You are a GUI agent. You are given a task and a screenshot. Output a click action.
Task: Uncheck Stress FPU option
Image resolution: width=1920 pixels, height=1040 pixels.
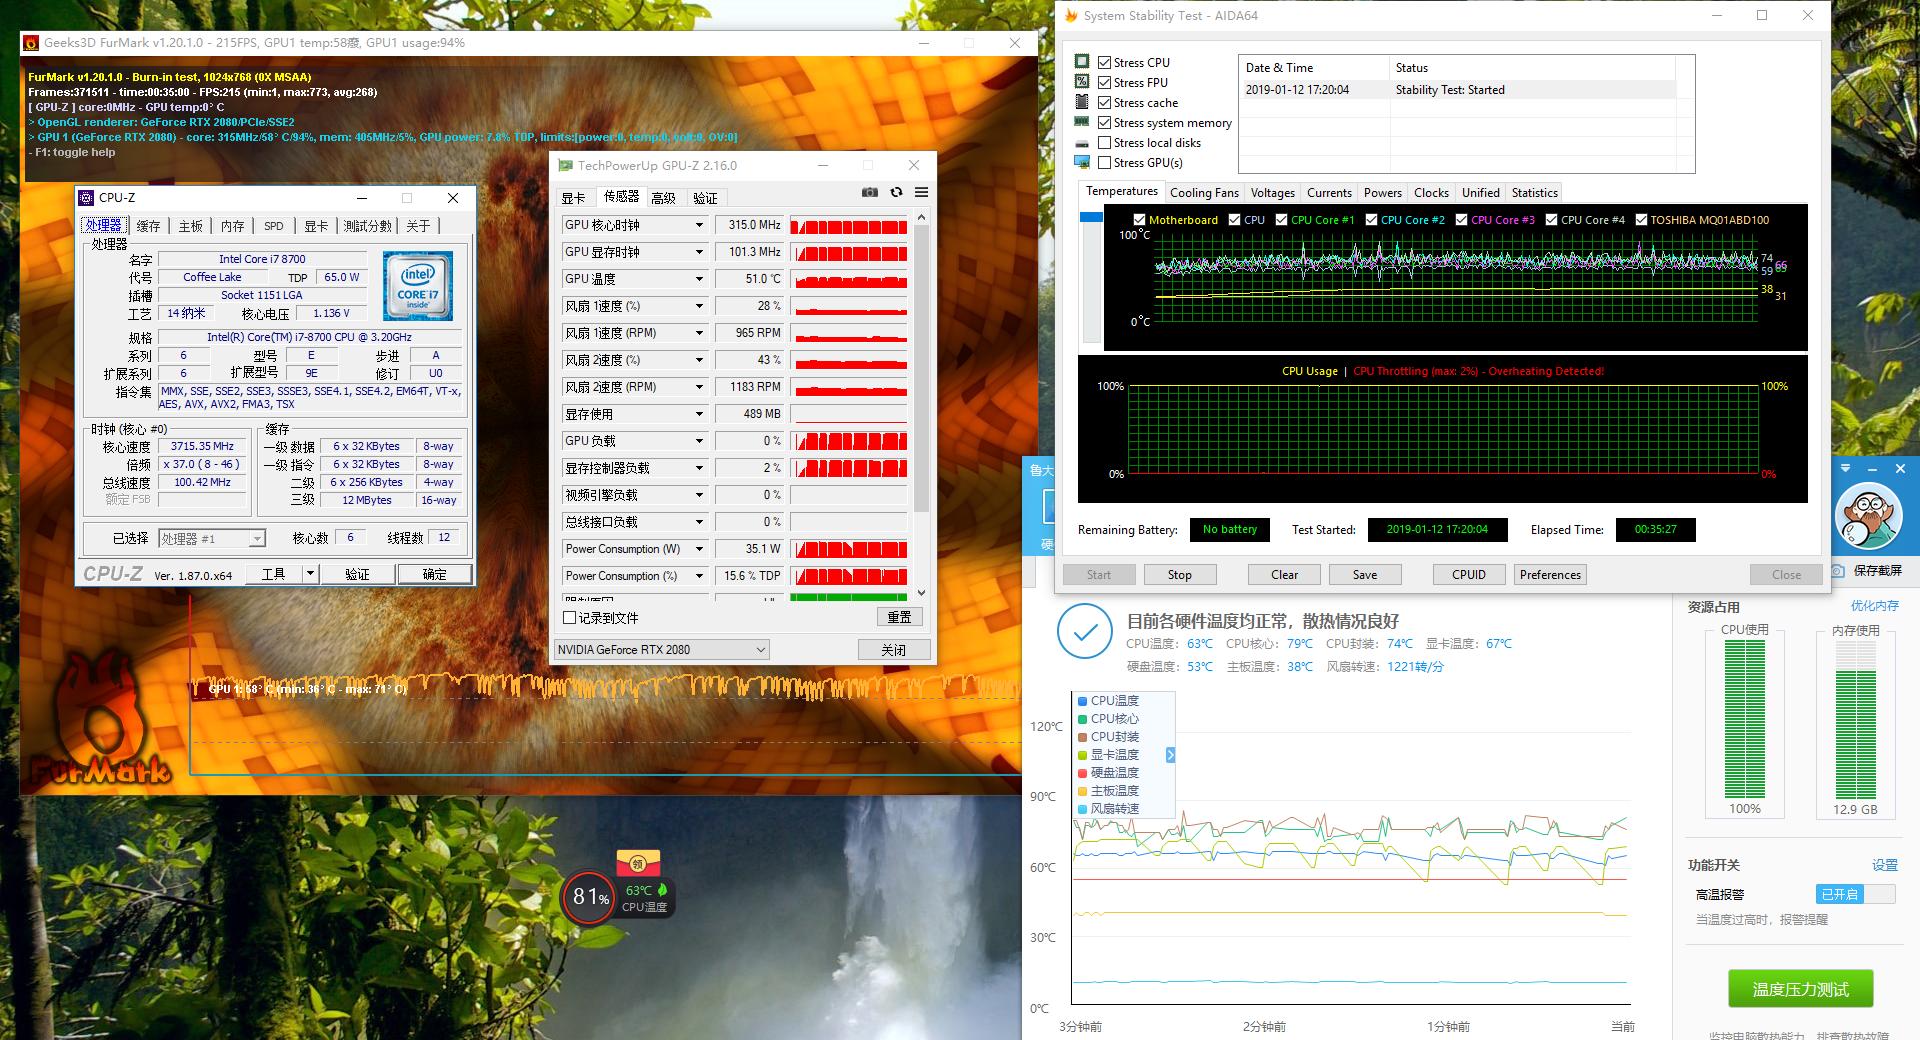1104,82
